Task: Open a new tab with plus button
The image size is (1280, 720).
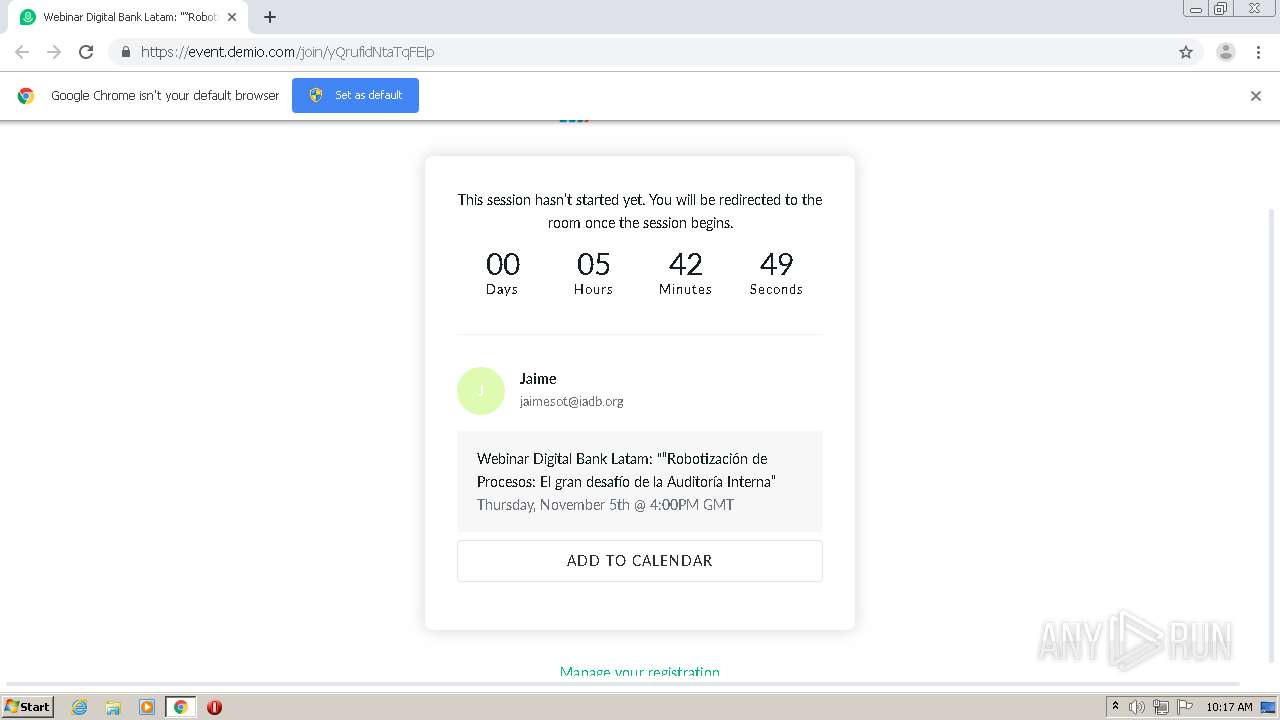Action: 270,17
